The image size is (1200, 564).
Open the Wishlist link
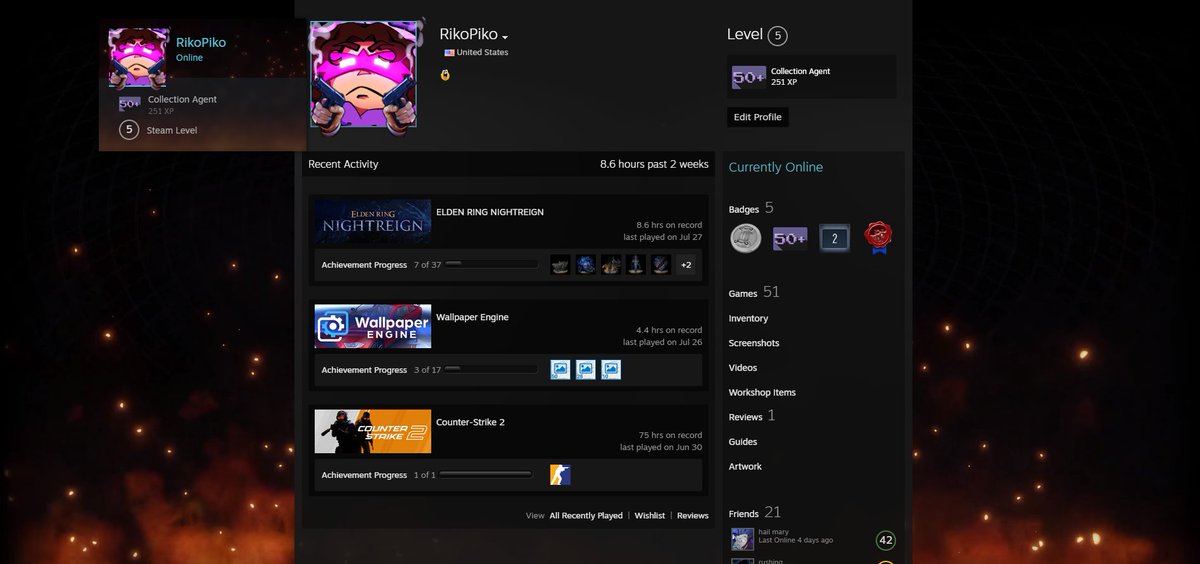click(649, 516)
